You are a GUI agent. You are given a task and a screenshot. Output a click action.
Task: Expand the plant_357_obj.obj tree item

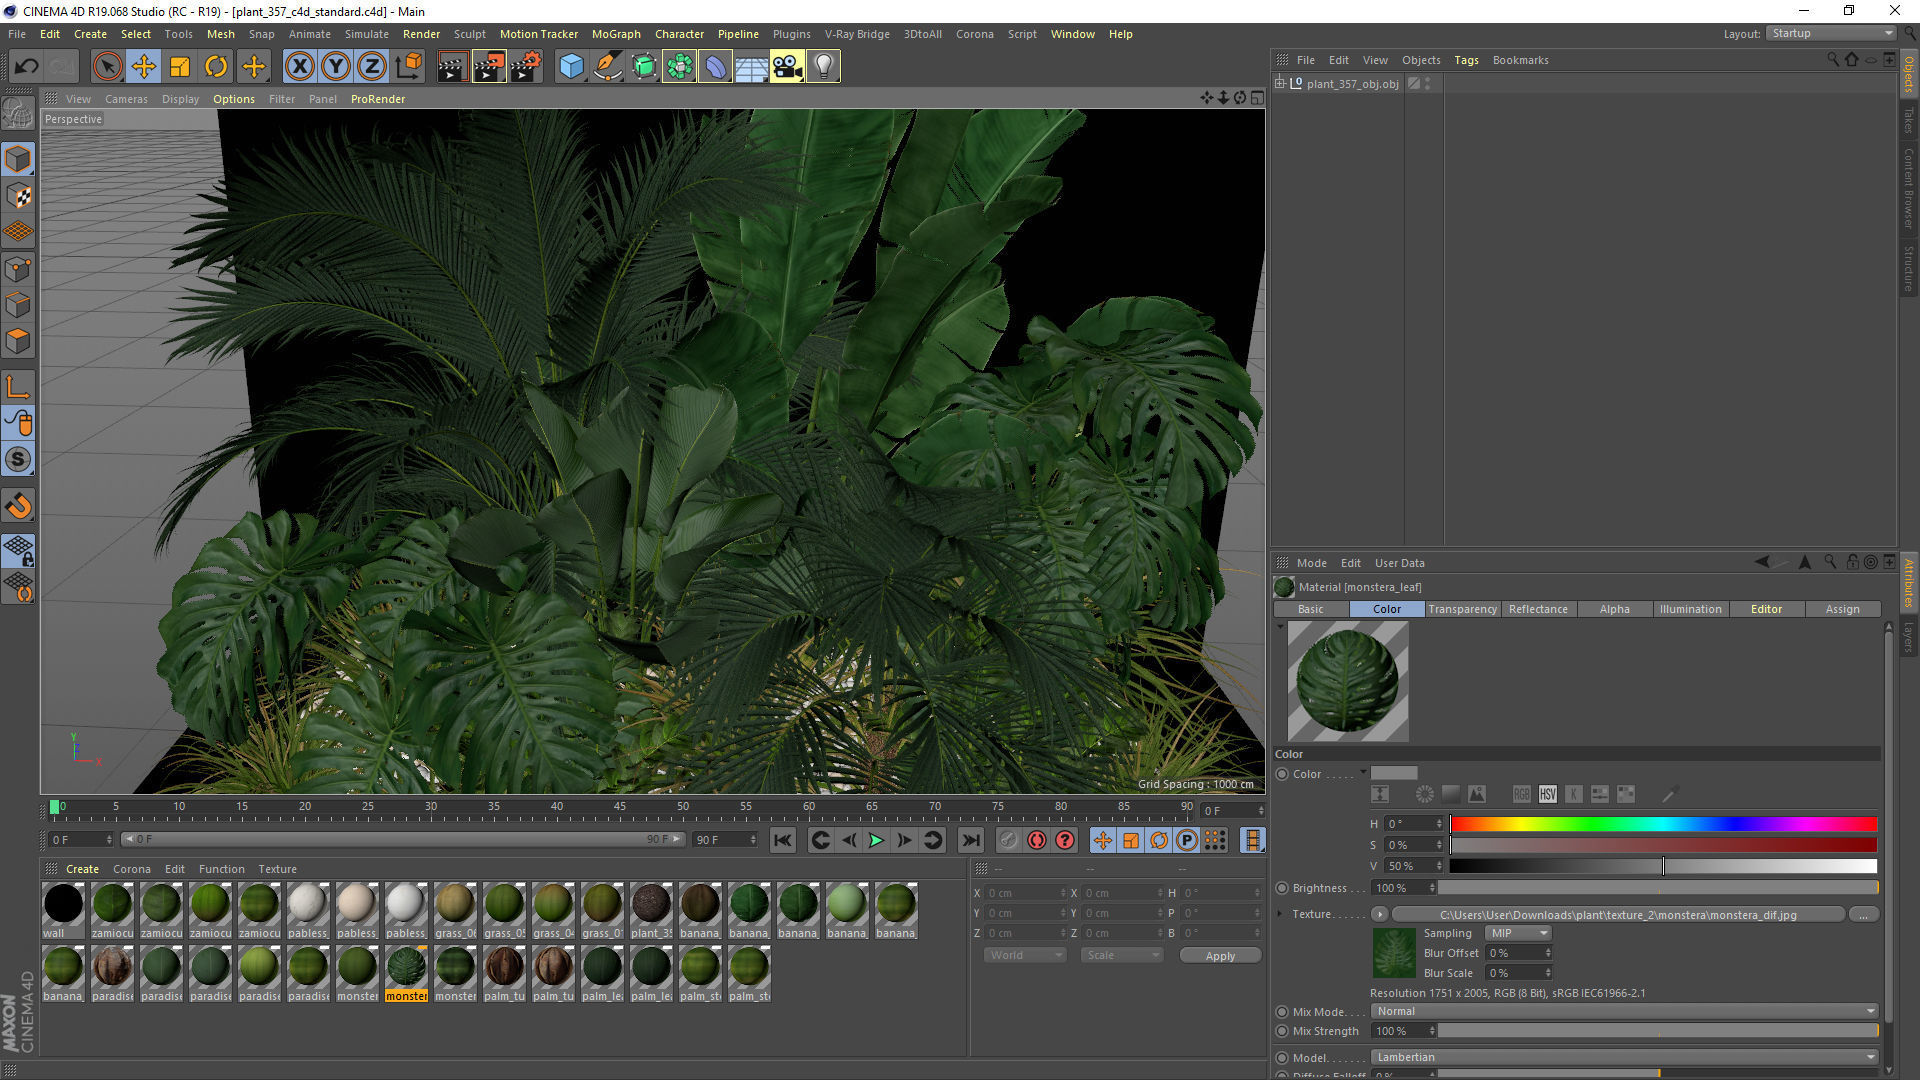click(1280, 83)
